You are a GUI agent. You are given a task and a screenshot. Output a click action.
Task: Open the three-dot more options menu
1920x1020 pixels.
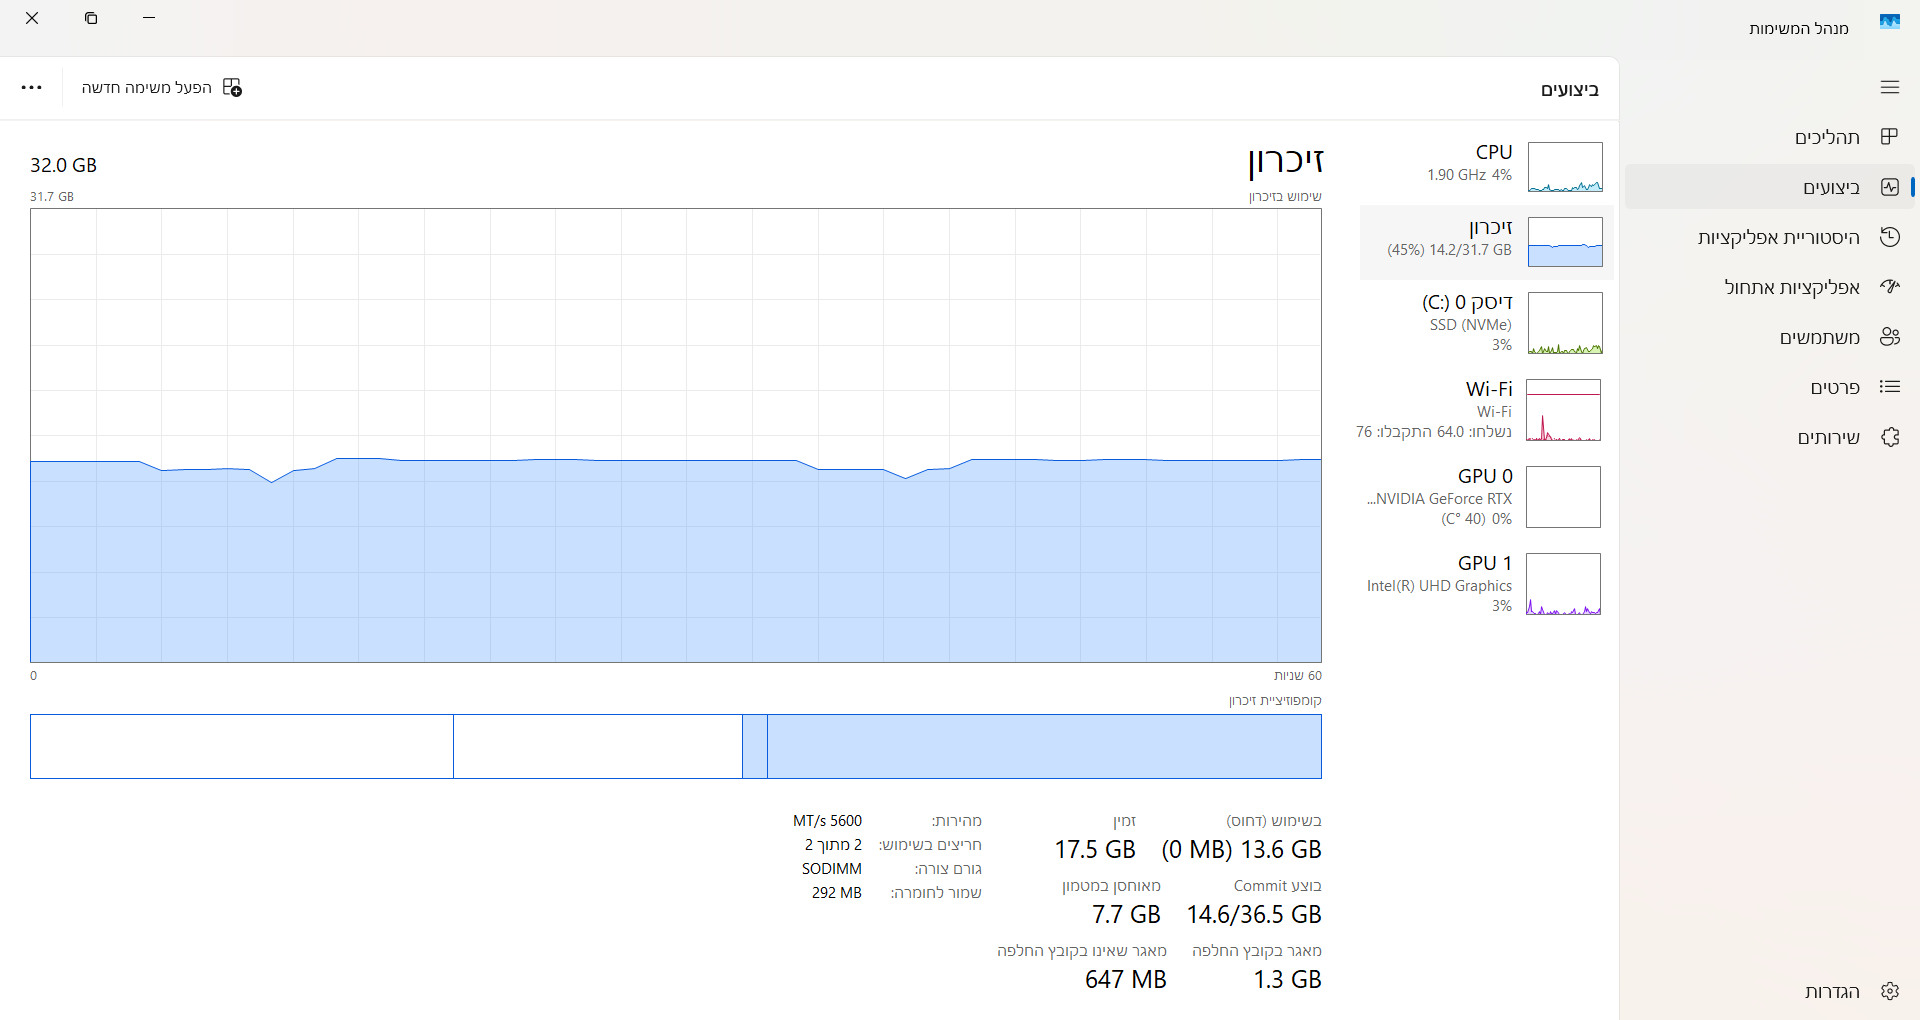[x=32, y=88]
